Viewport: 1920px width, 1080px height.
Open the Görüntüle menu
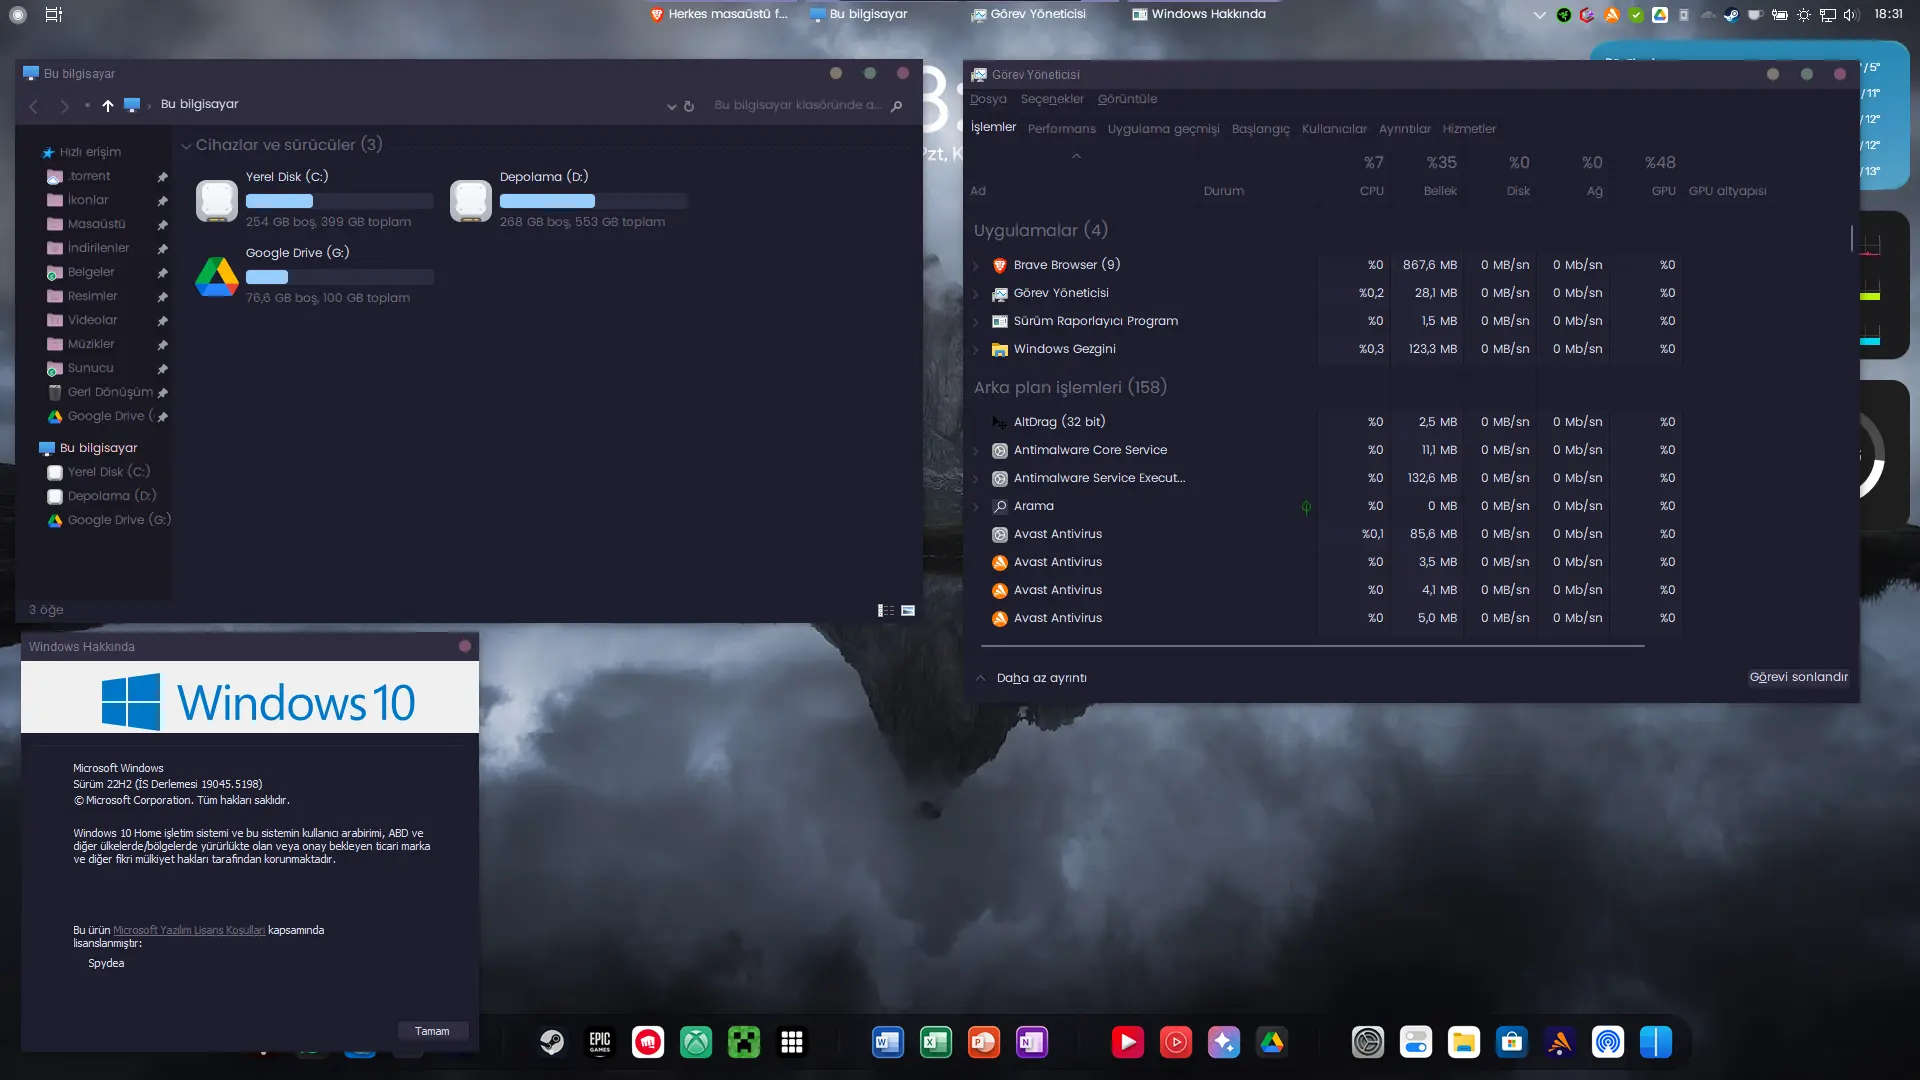pos(1127,99)
